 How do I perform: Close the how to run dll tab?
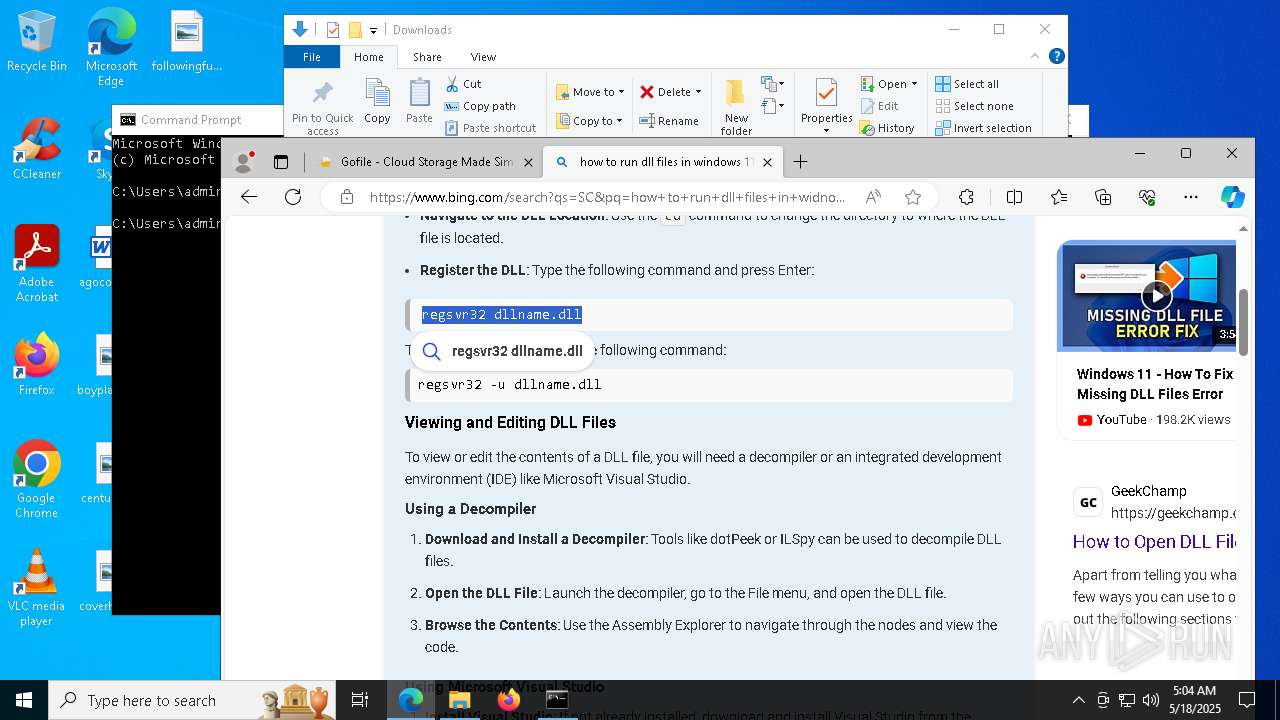pyautogui.click(x=768, y=162)
